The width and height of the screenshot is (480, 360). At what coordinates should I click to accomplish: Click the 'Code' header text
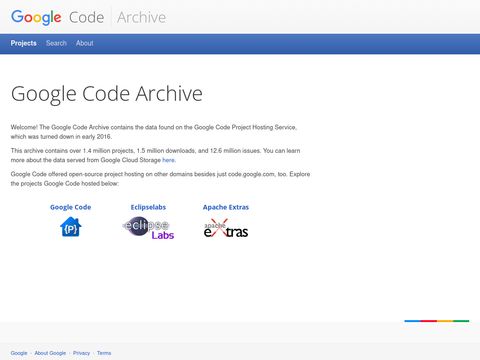coord(87,17)
